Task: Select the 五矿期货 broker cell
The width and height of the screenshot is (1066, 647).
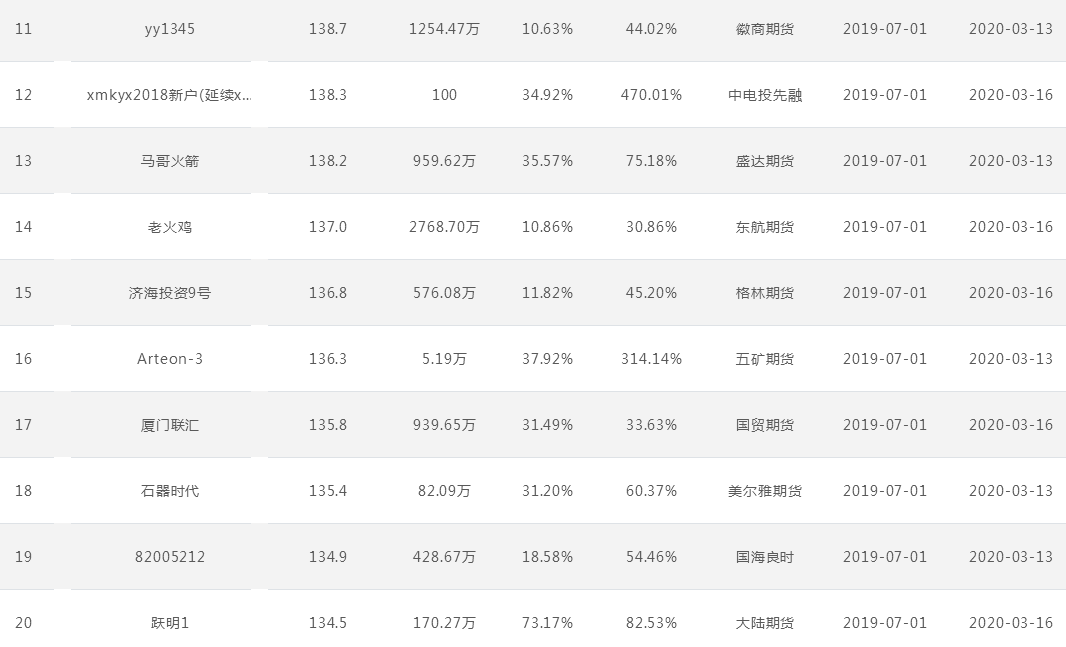Action: (x=765, y=359)
